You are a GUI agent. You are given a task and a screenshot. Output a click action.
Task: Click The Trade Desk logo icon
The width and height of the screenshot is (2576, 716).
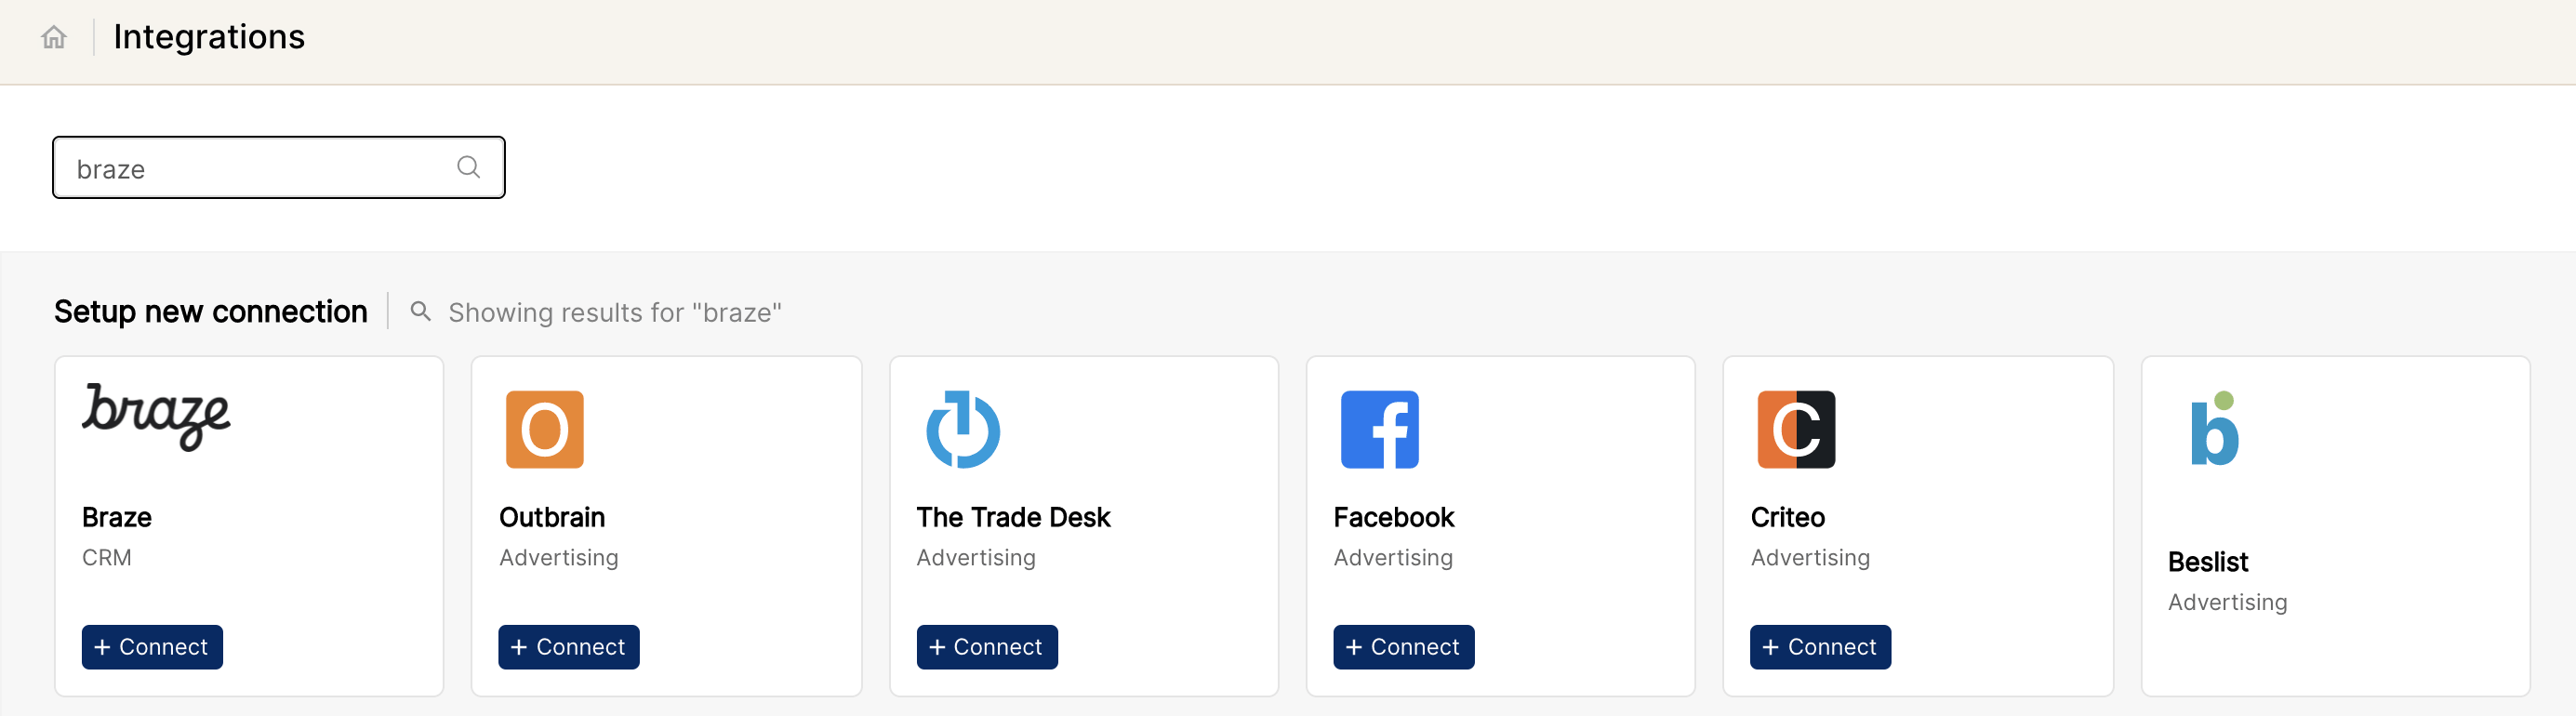962,429
